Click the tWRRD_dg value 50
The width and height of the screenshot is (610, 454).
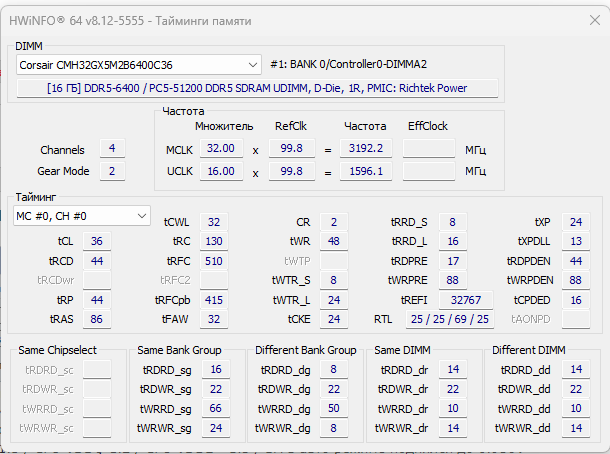pos(334,408)
